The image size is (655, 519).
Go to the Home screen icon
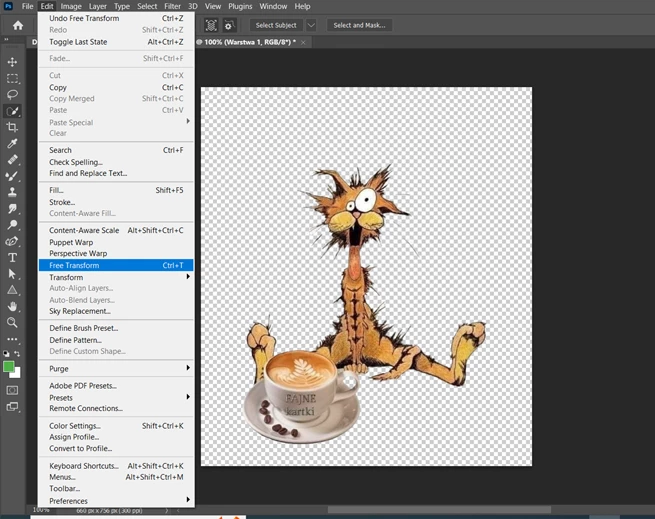18,25
